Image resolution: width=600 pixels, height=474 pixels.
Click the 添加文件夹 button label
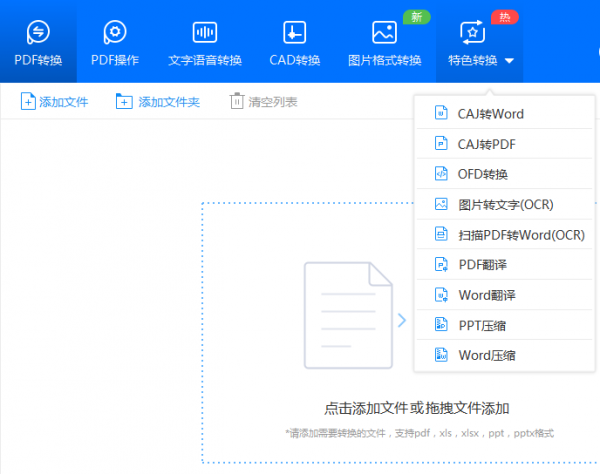pos(169,102)
